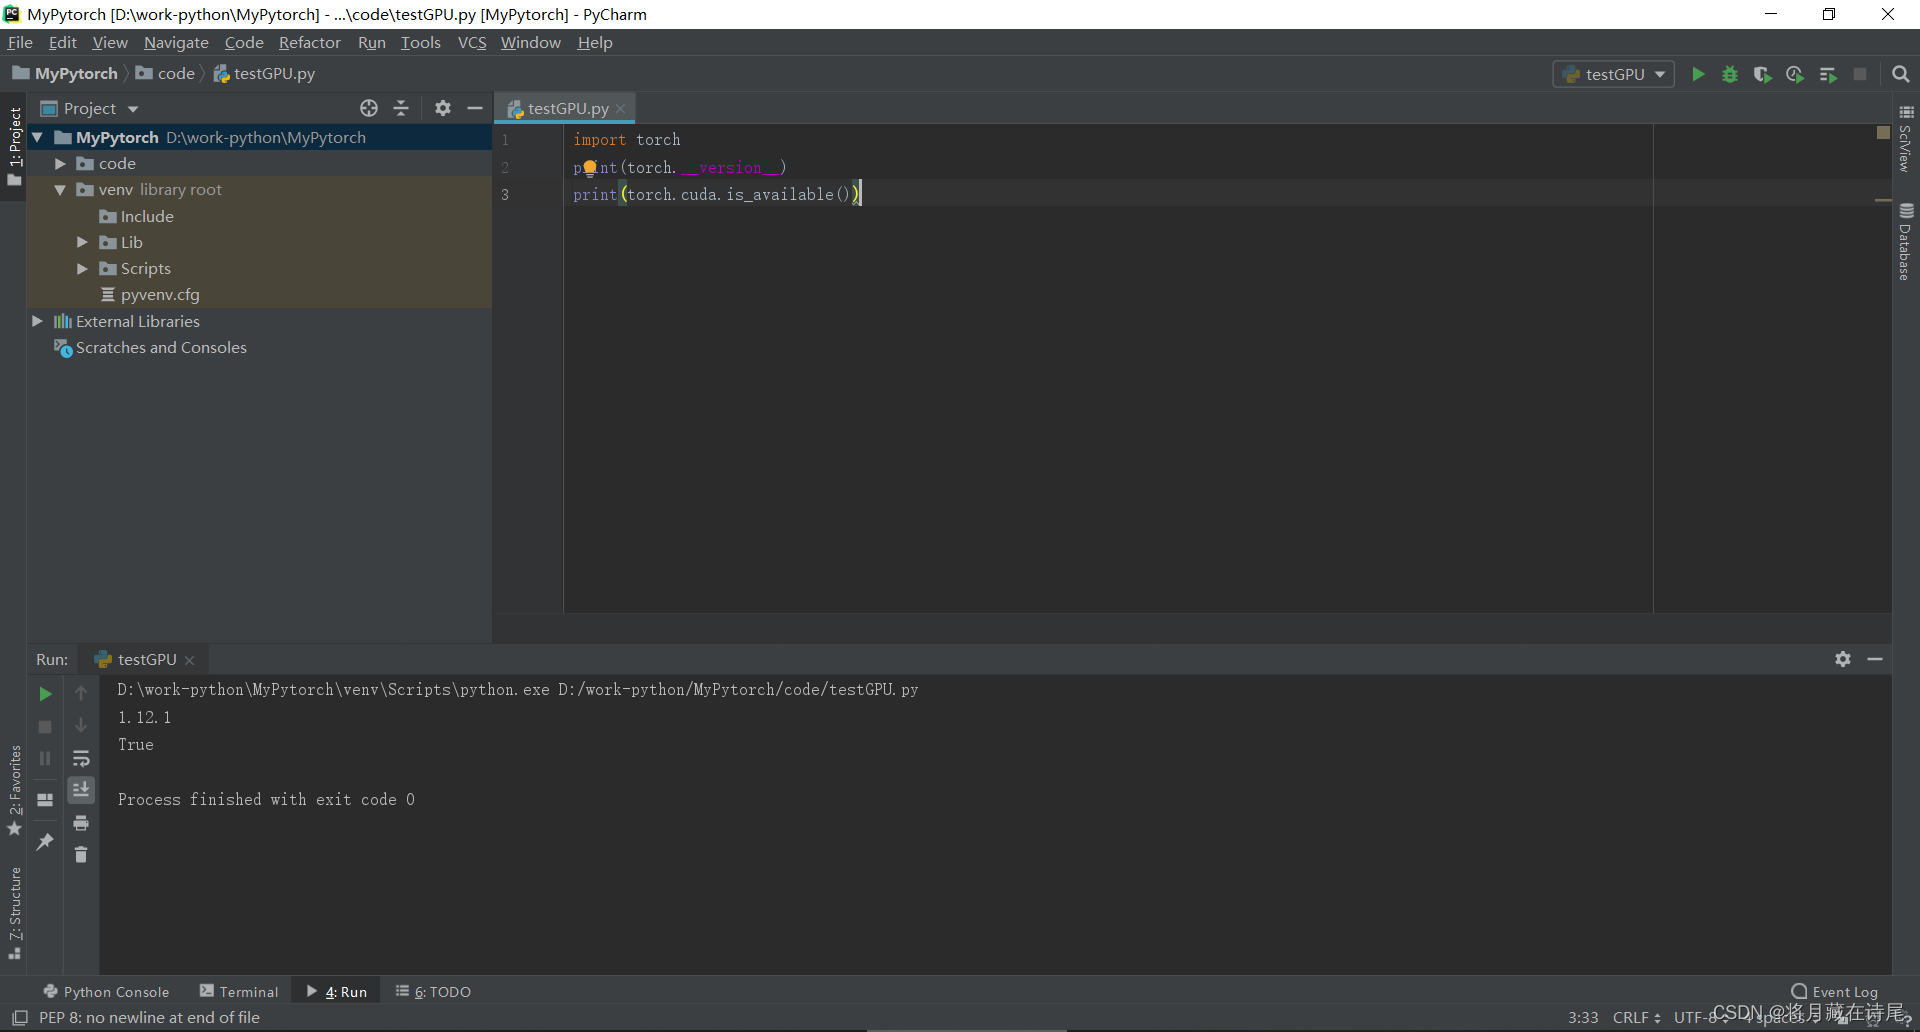Click the Stop square in Run panel
This screenshot has width=1920, height=1032.
click(45, 727)
